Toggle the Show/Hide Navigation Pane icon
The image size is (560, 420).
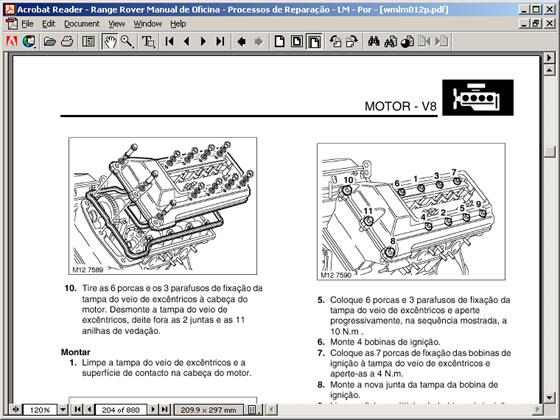coord(88,42)
